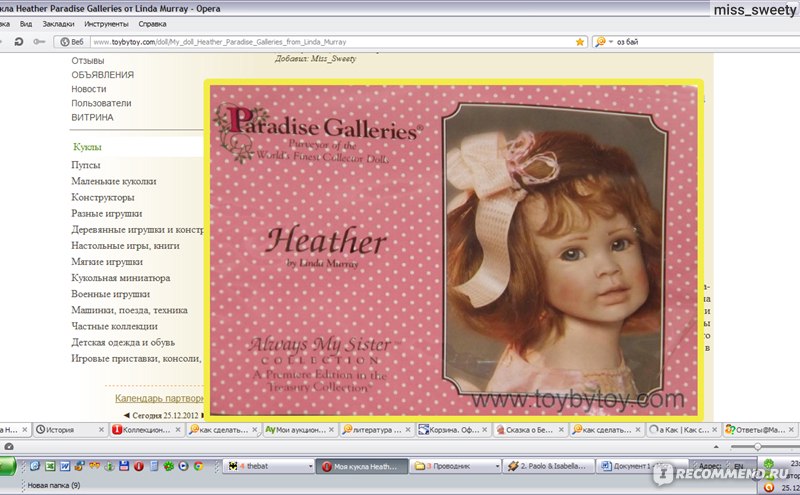Select the Пупсы category
Screen dimensions: 800x495
[86, 165]
